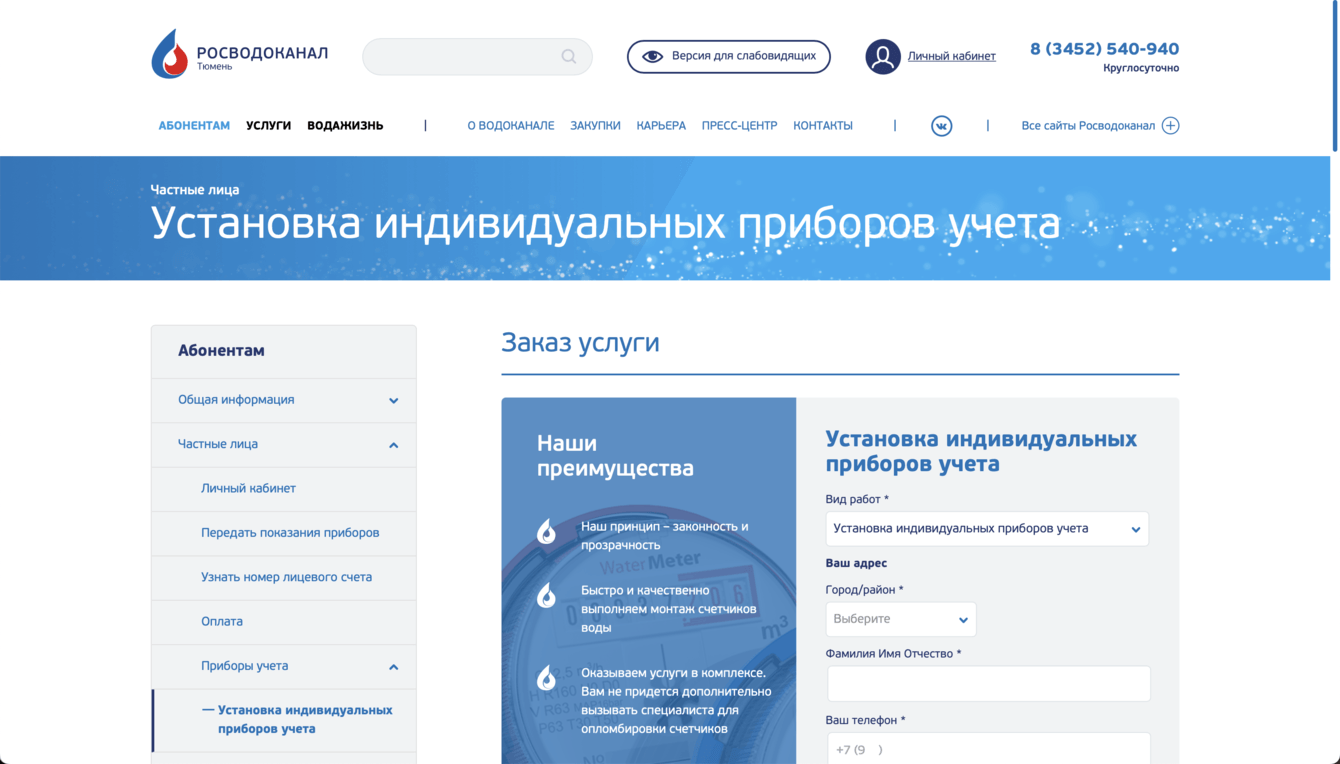Viewport: 1340px width, 764px height.
Task: Click the Фамилия Имя Отчество input field
Action: coord(989,684)
